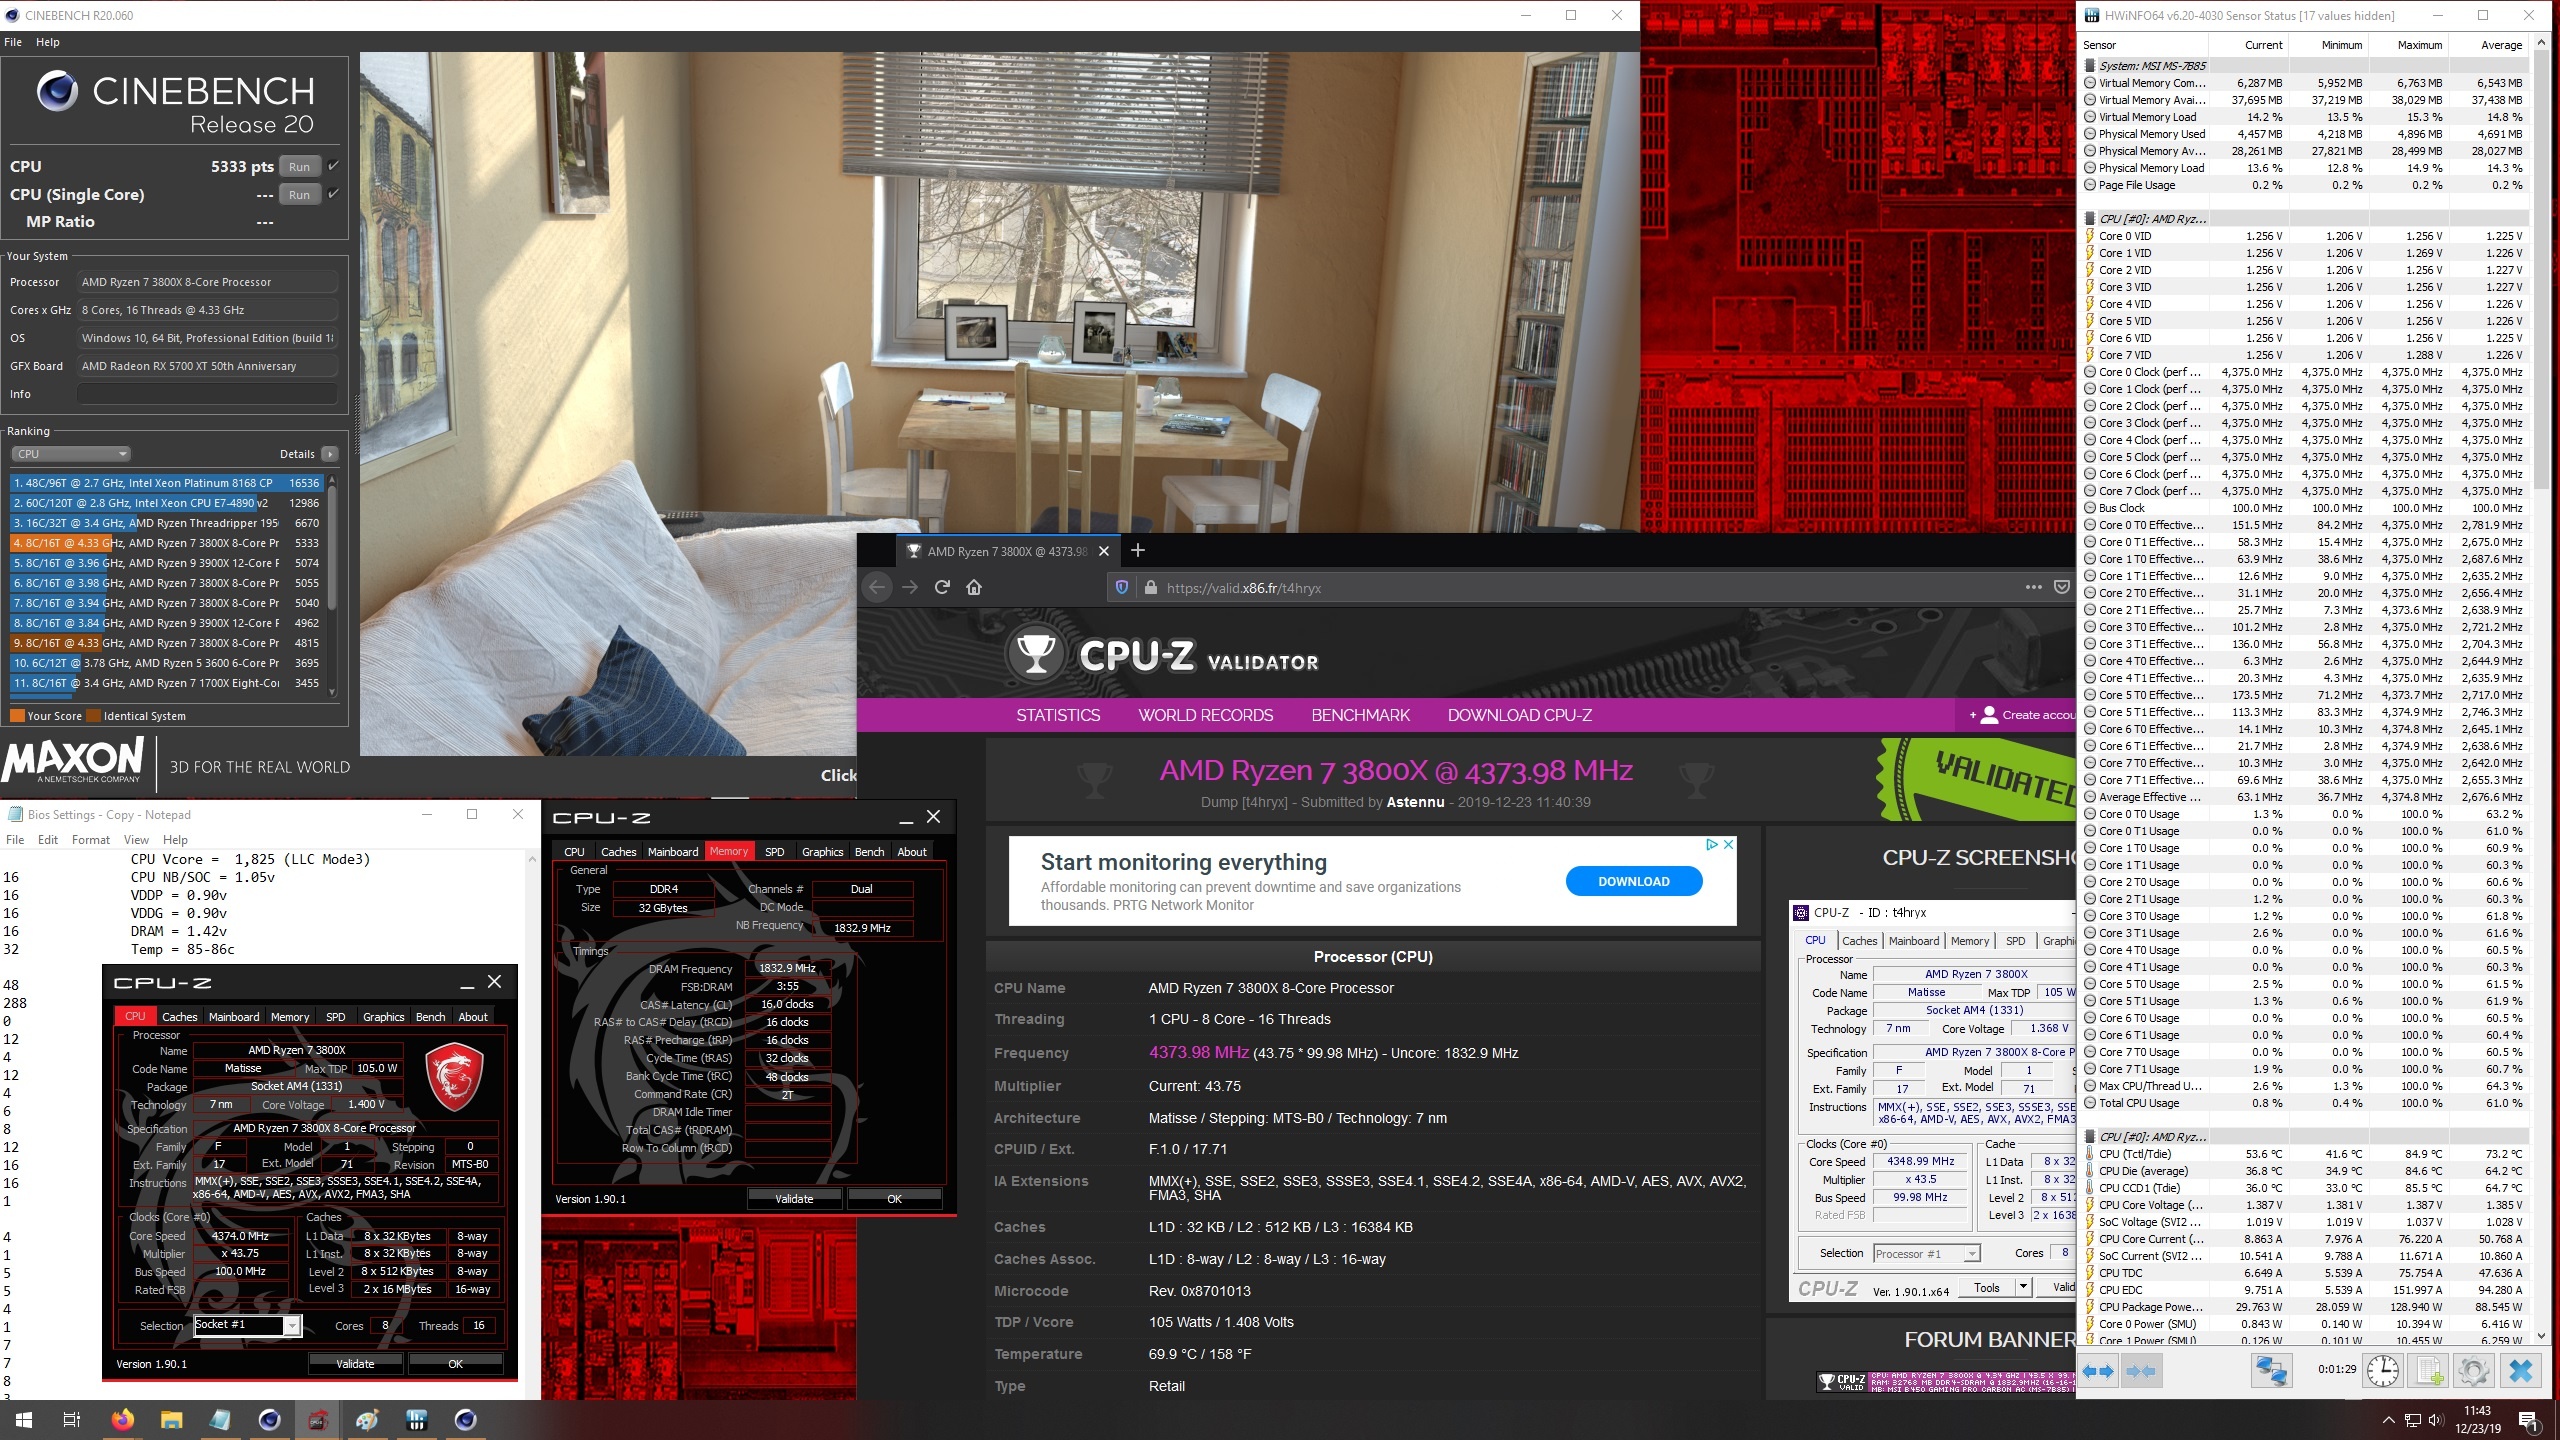The width and height of the screenshot is (2560, 1440).
Task: Reload the CPU-Z Validator page
Action: point(942,587)
